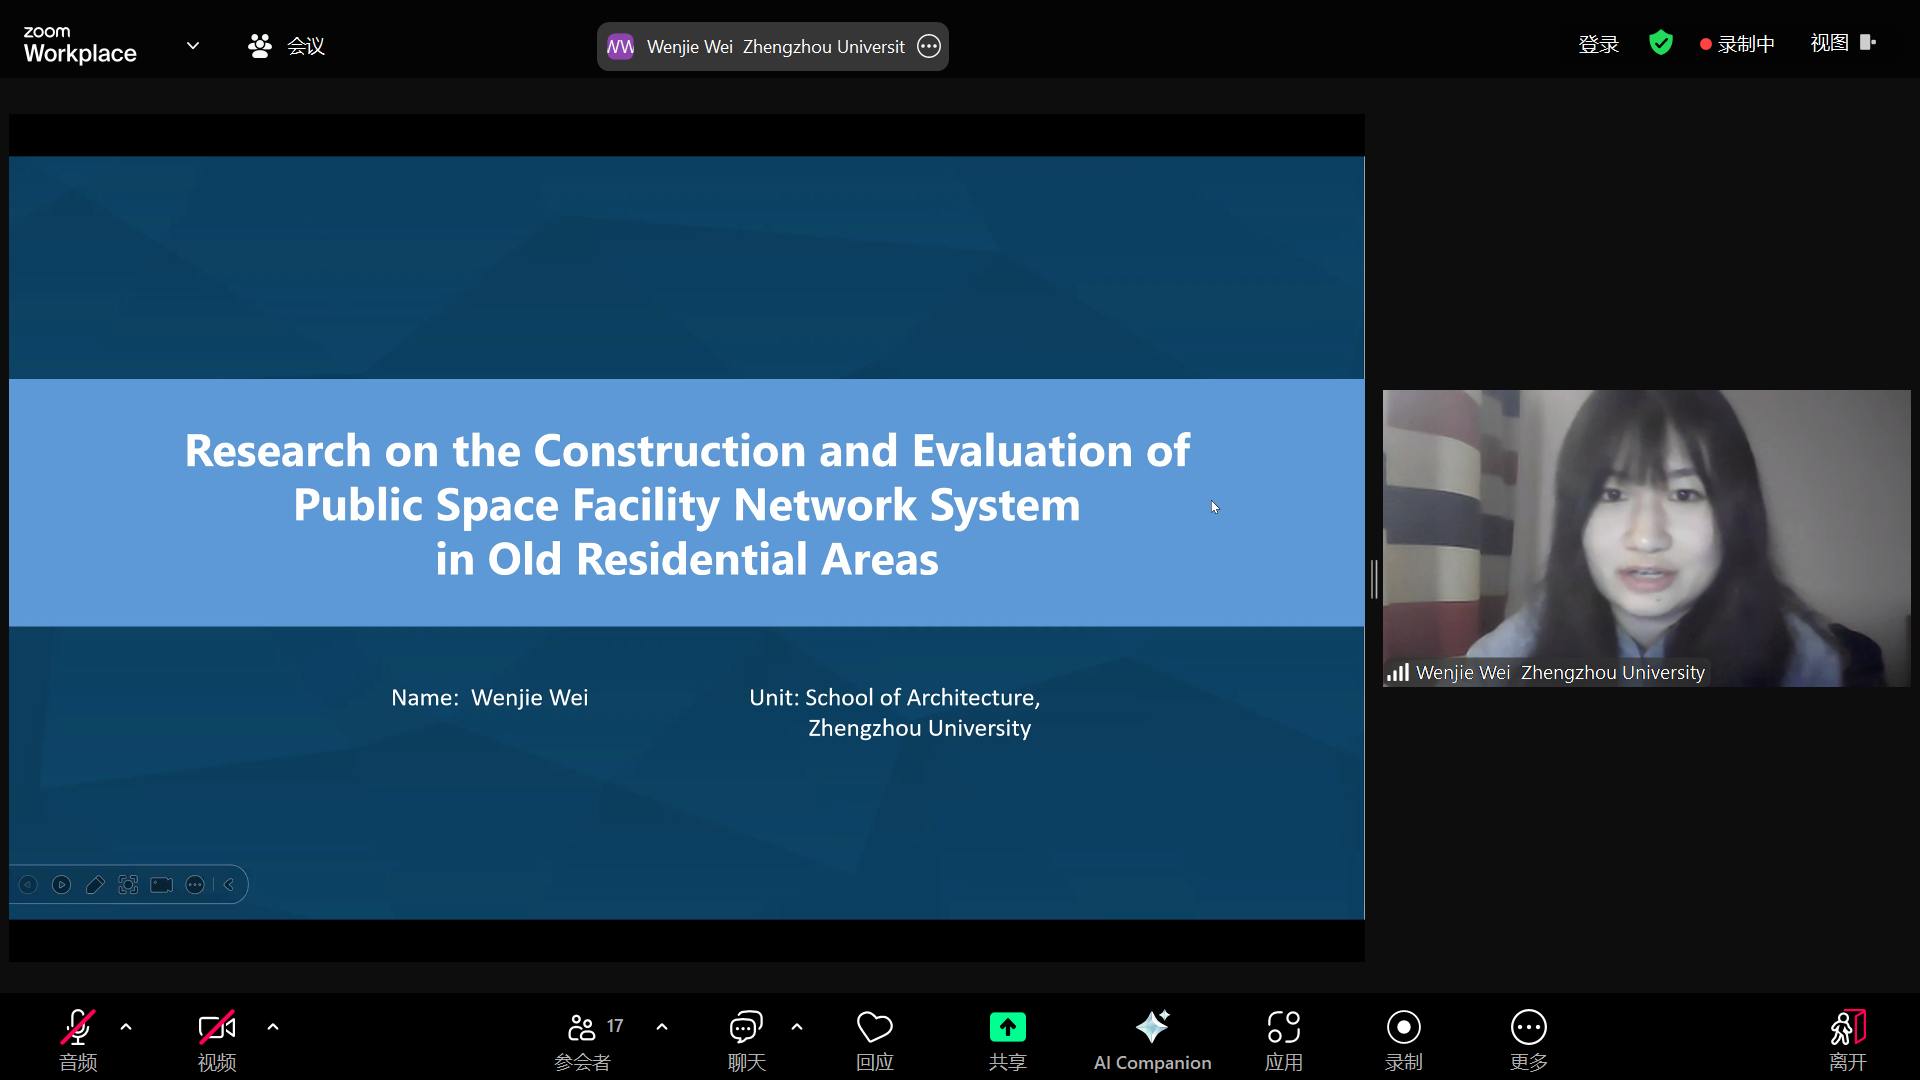Open 回应 reactions heart icon
This screenshot has width=1920, height=1080.
875,1027
